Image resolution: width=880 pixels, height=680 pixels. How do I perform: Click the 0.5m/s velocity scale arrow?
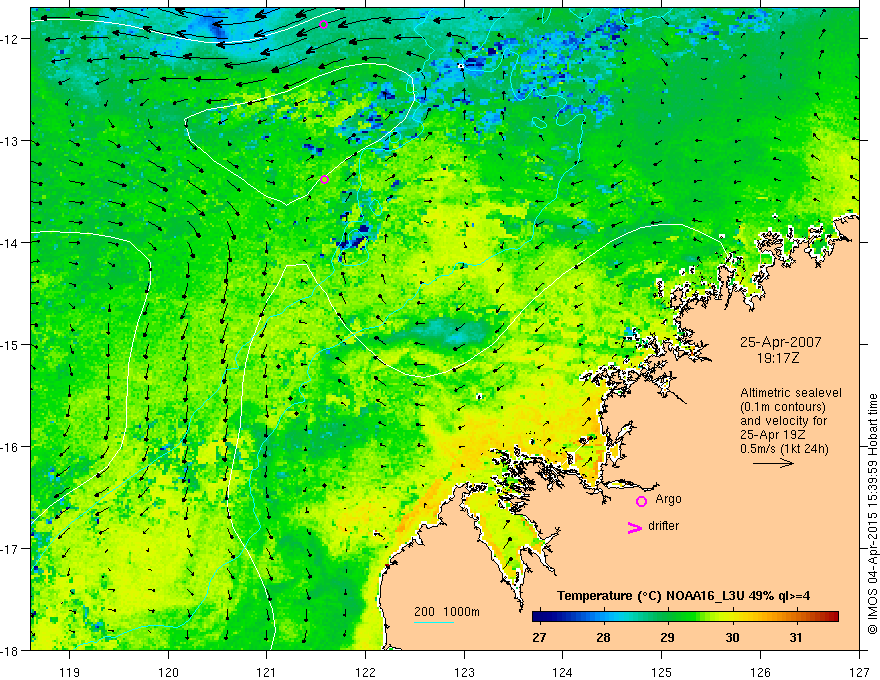point(773,463)
